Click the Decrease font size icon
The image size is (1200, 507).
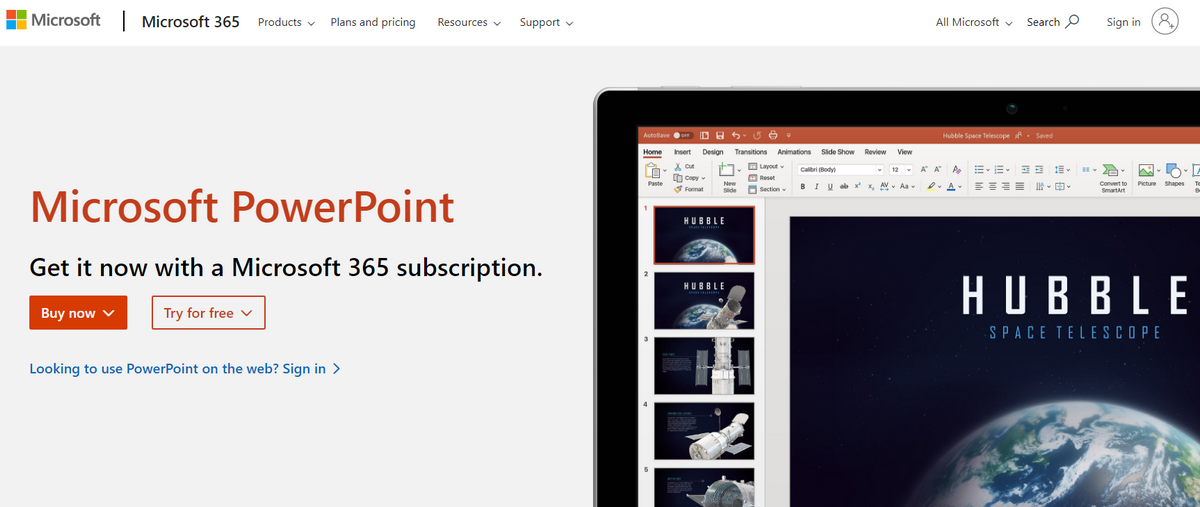pos(937,169)
